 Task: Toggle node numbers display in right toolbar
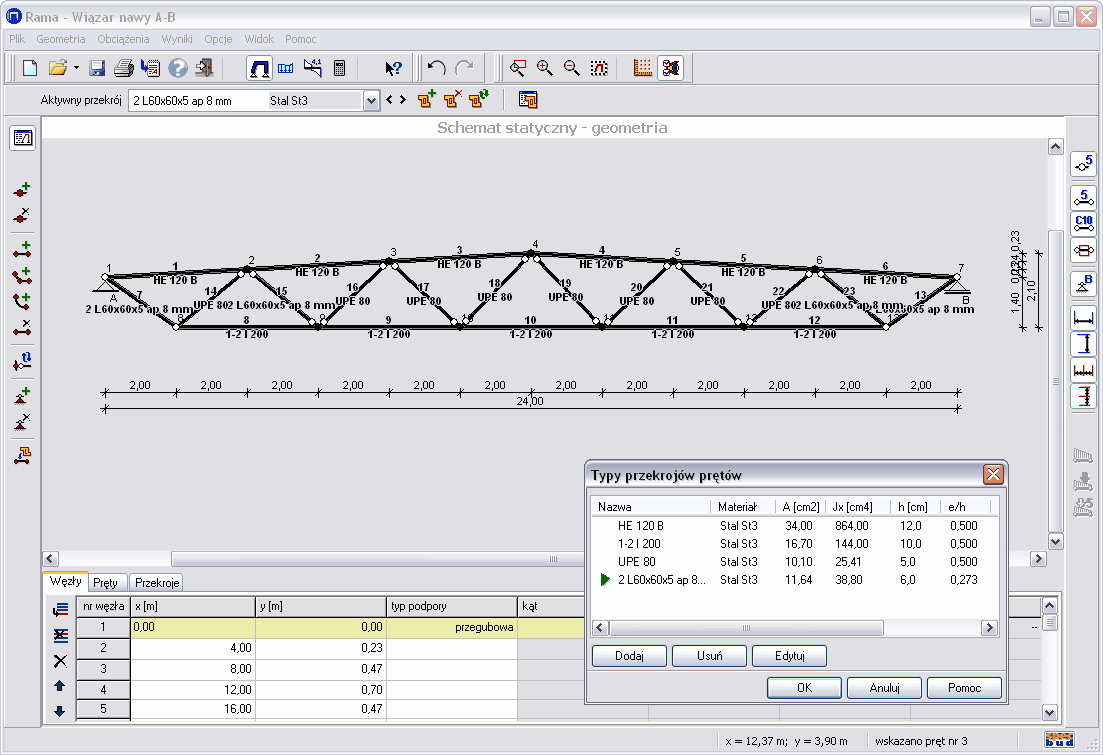(1083, 164)
